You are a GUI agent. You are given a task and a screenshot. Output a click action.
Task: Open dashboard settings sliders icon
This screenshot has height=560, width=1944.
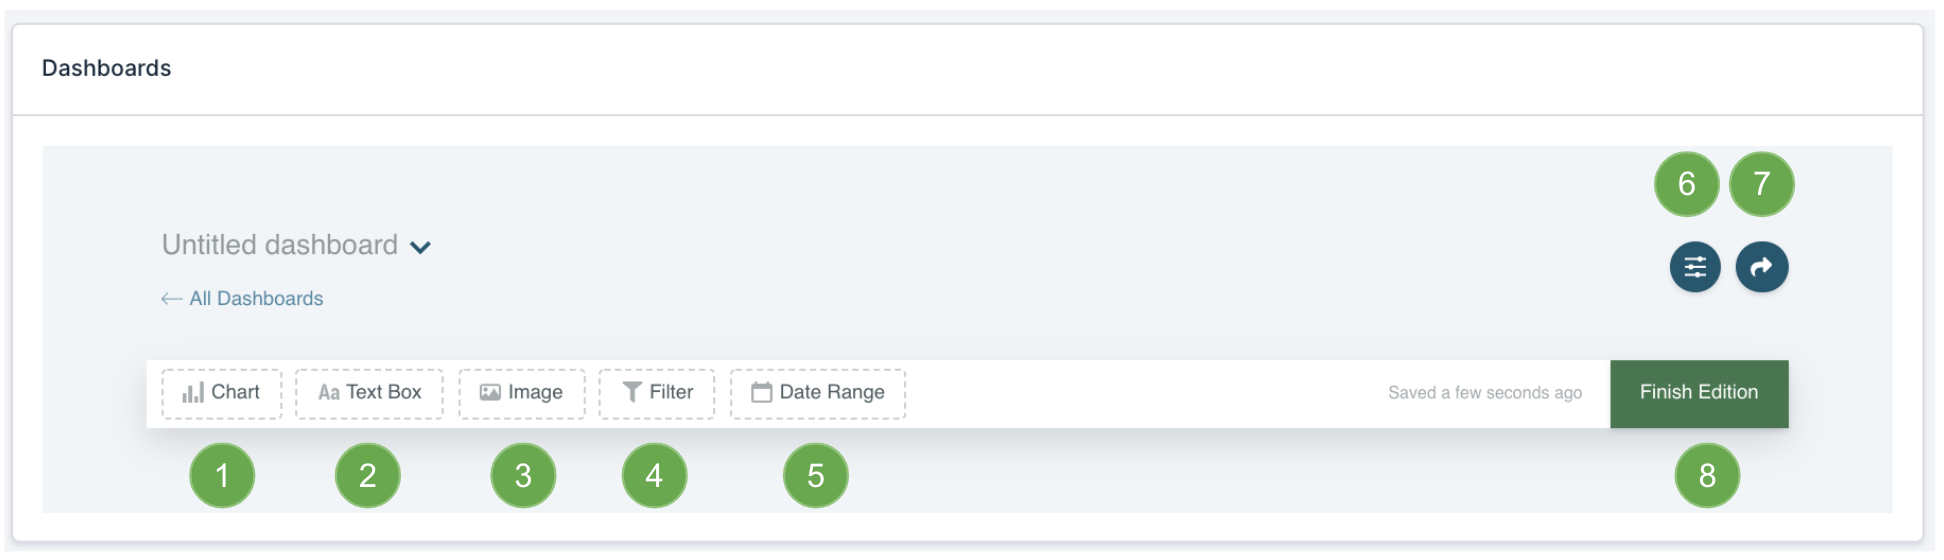[x=1695, y=267]
